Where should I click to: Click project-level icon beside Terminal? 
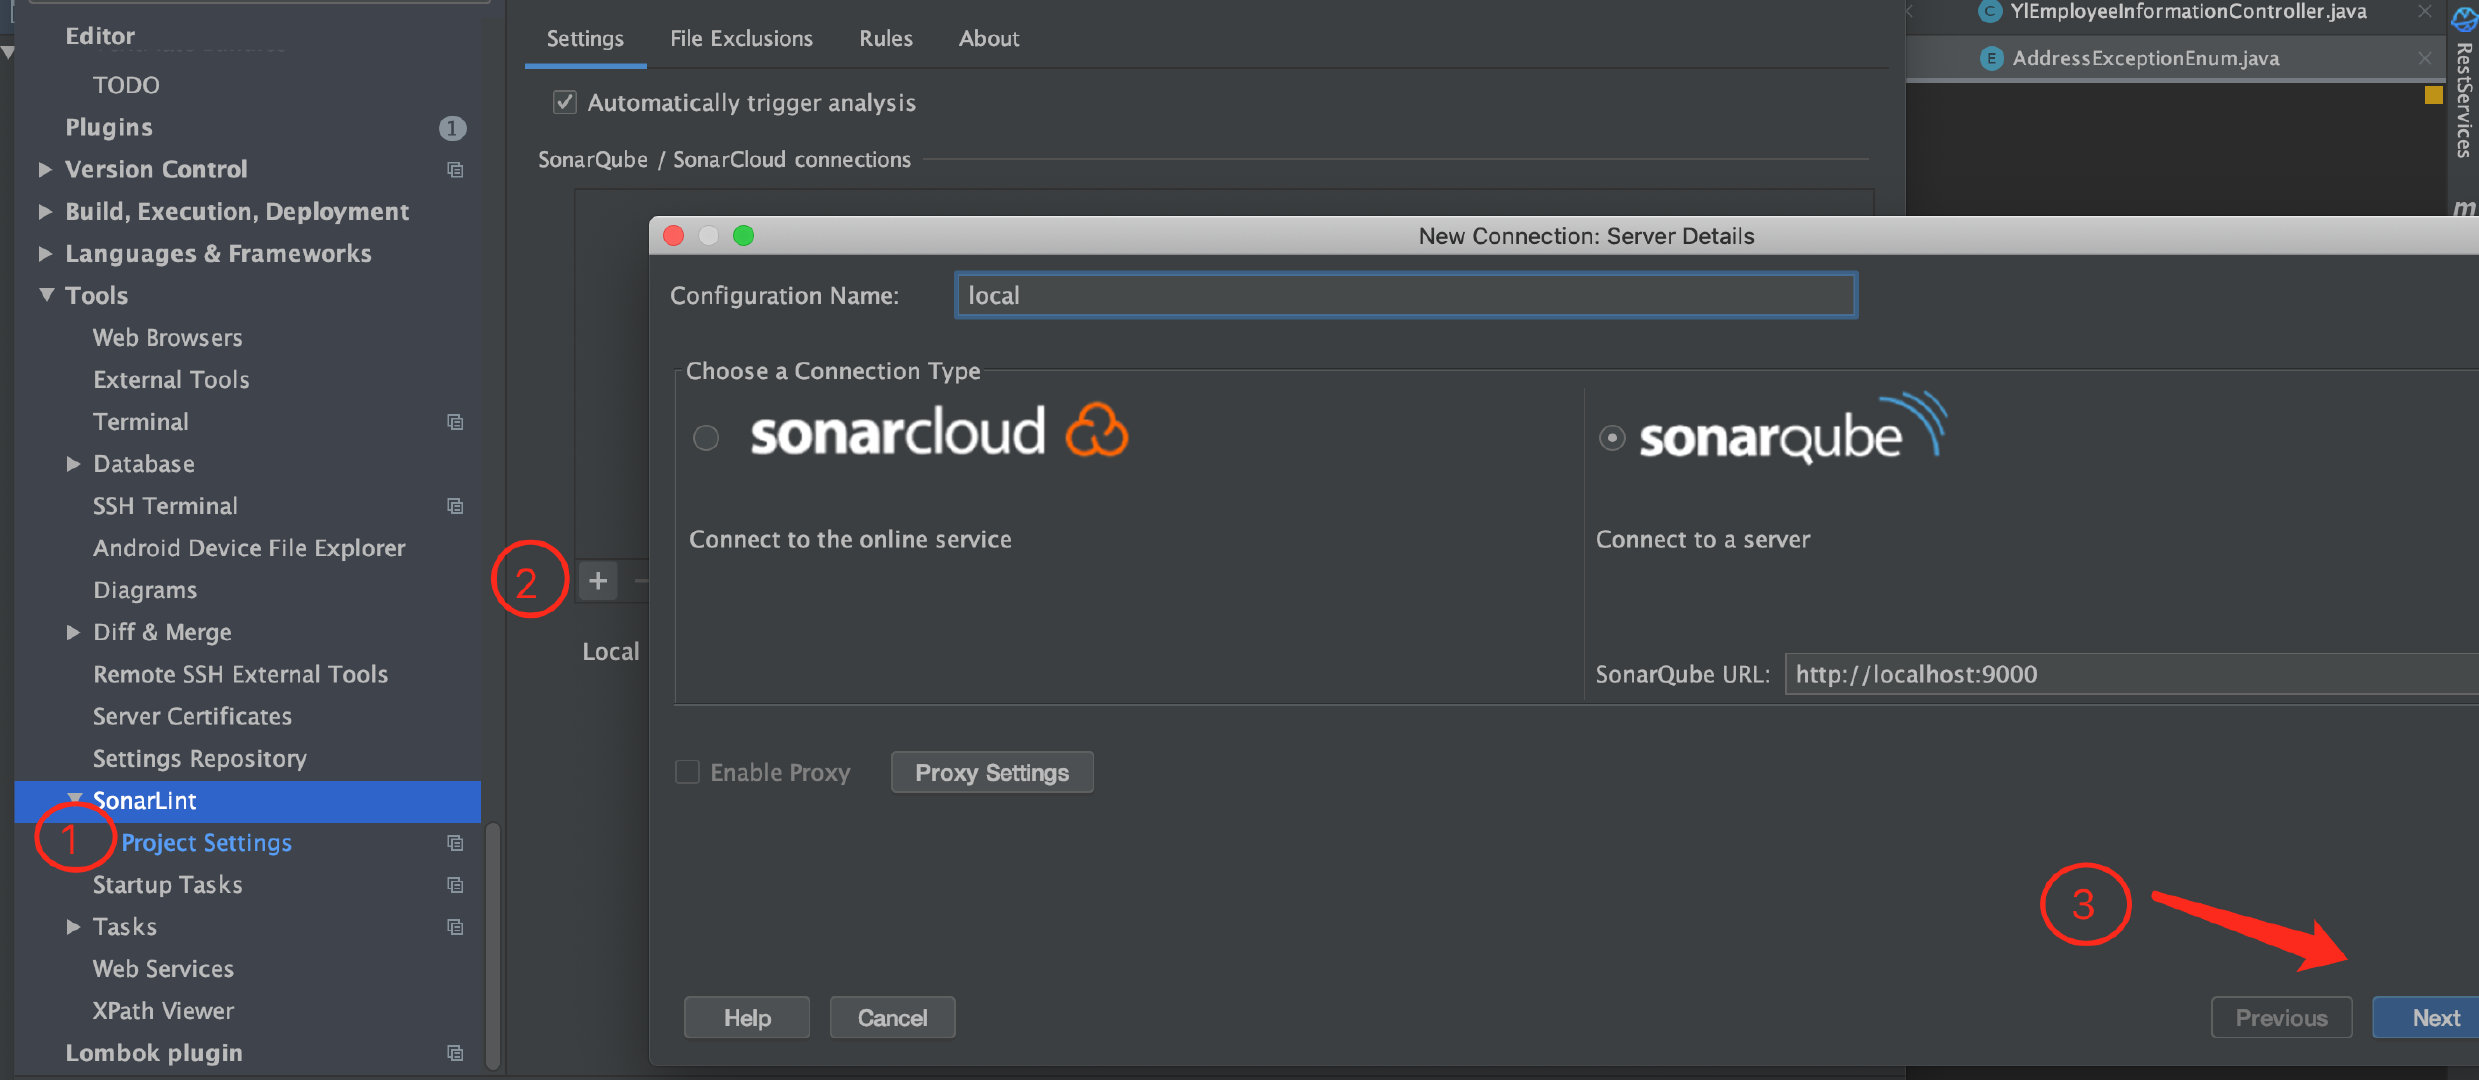point(455,422)
